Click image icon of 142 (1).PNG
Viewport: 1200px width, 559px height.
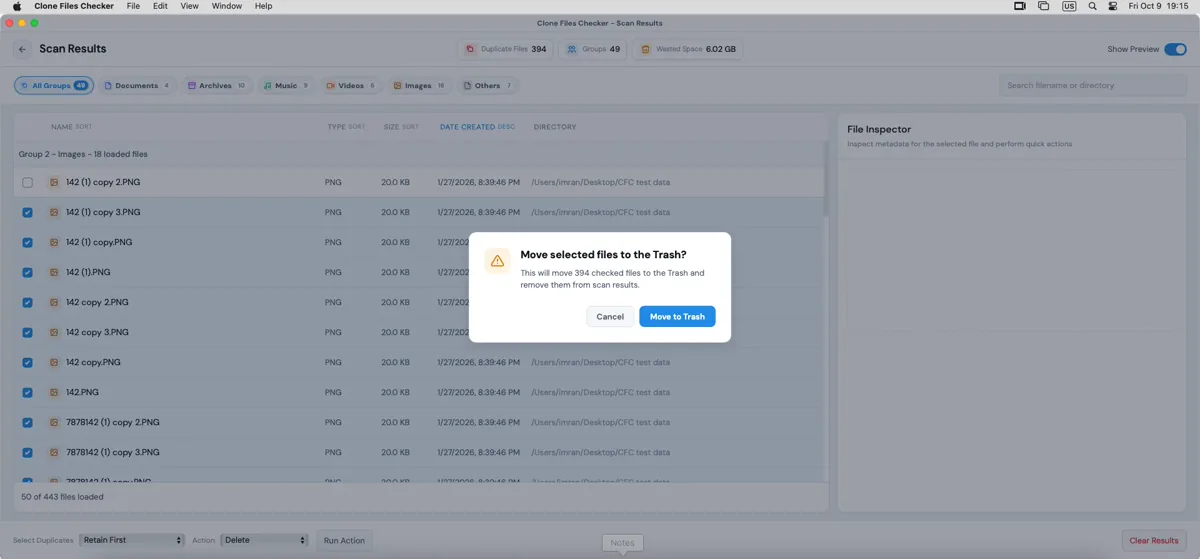pos(54,273)
